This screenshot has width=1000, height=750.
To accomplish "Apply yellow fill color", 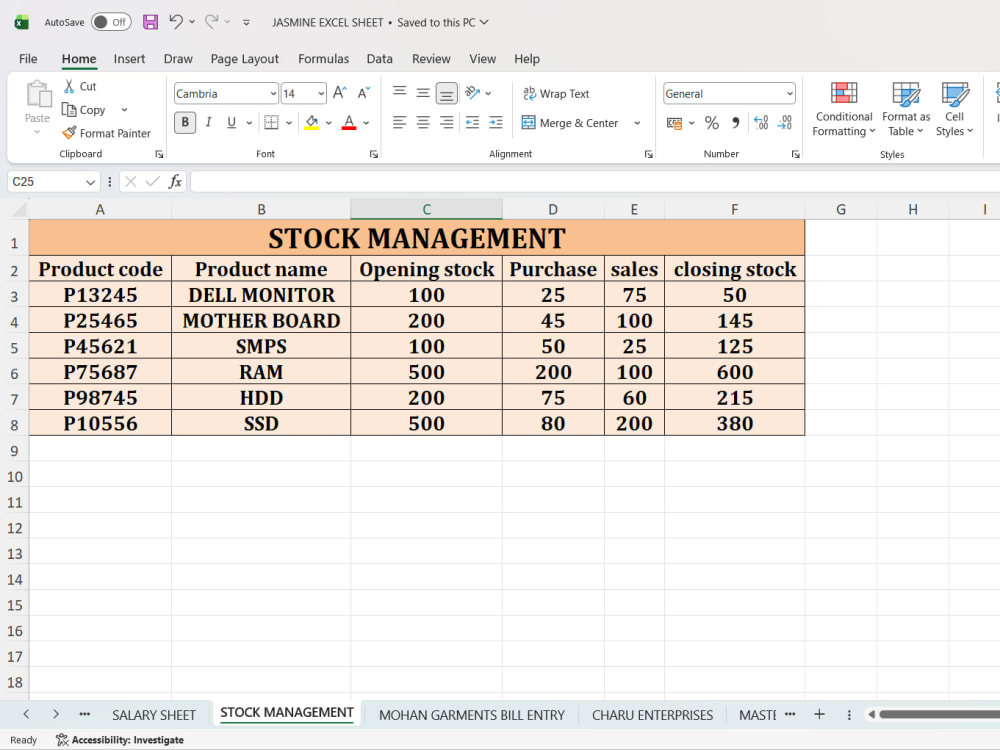I will [312, 122].
